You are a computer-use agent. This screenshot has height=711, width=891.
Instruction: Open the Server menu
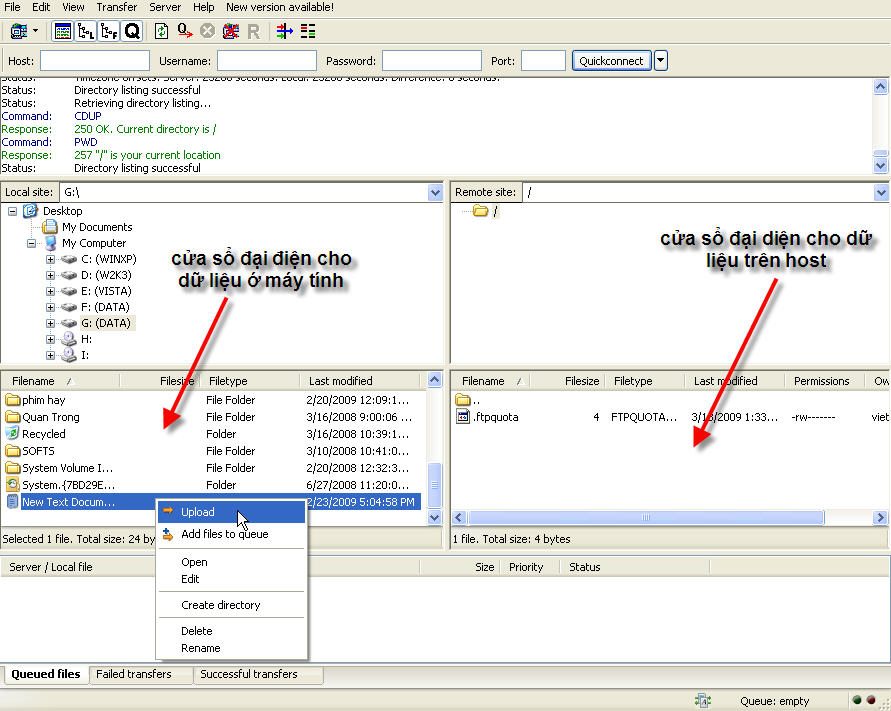[165, 7]
